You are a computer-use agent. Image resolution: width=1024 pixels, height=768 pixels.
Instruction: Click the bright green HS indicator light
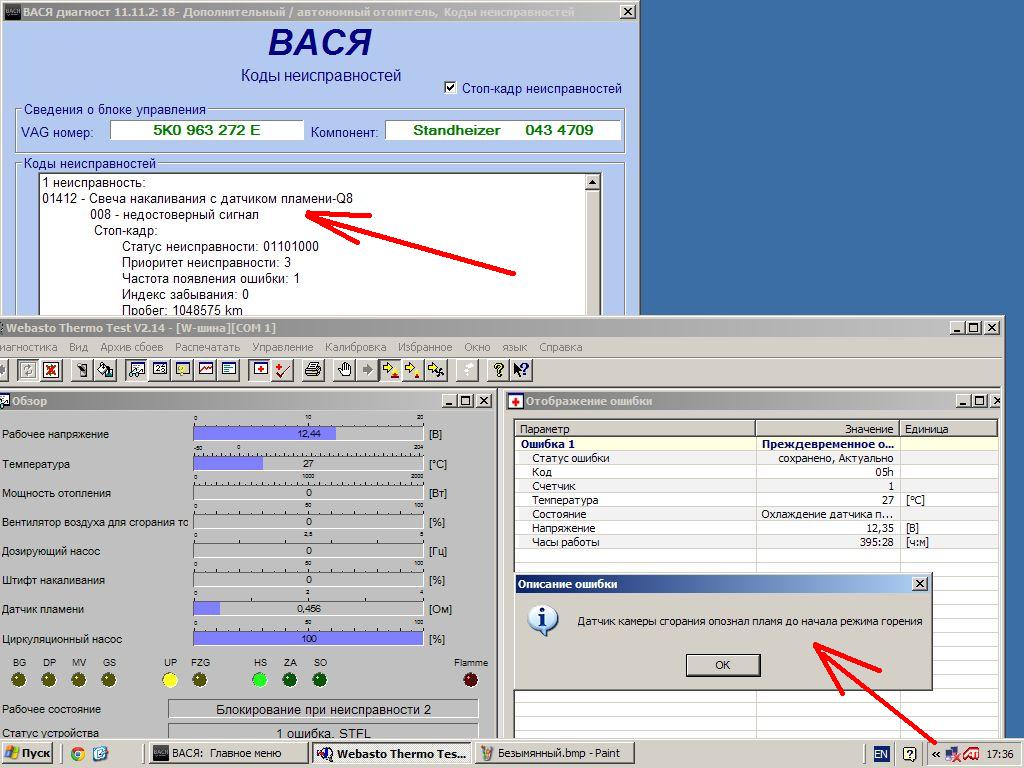(x=260, y=680)
